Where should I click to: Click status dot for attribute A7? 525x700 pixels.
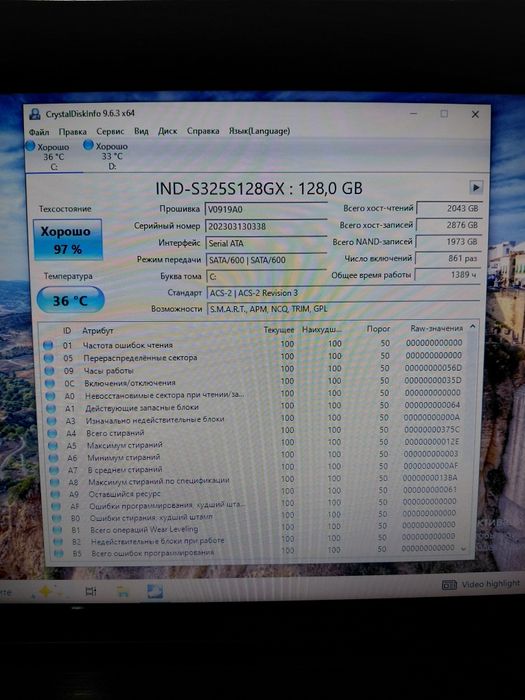[54, 470]
